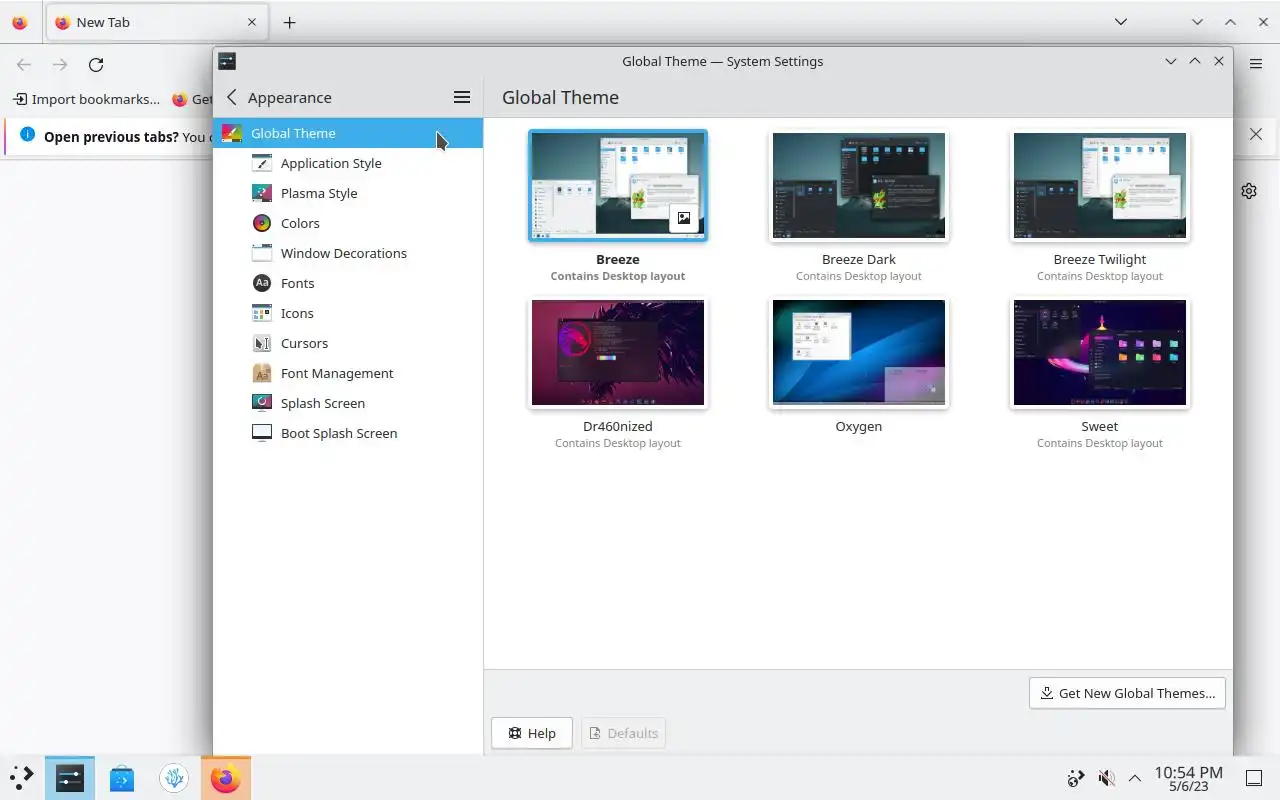Image resolution: width=1280 pixels, height=800 pixels.
Task: Dismiss the Firefox notification bar
Action: pyautogui.click(x=1256, y=134)
